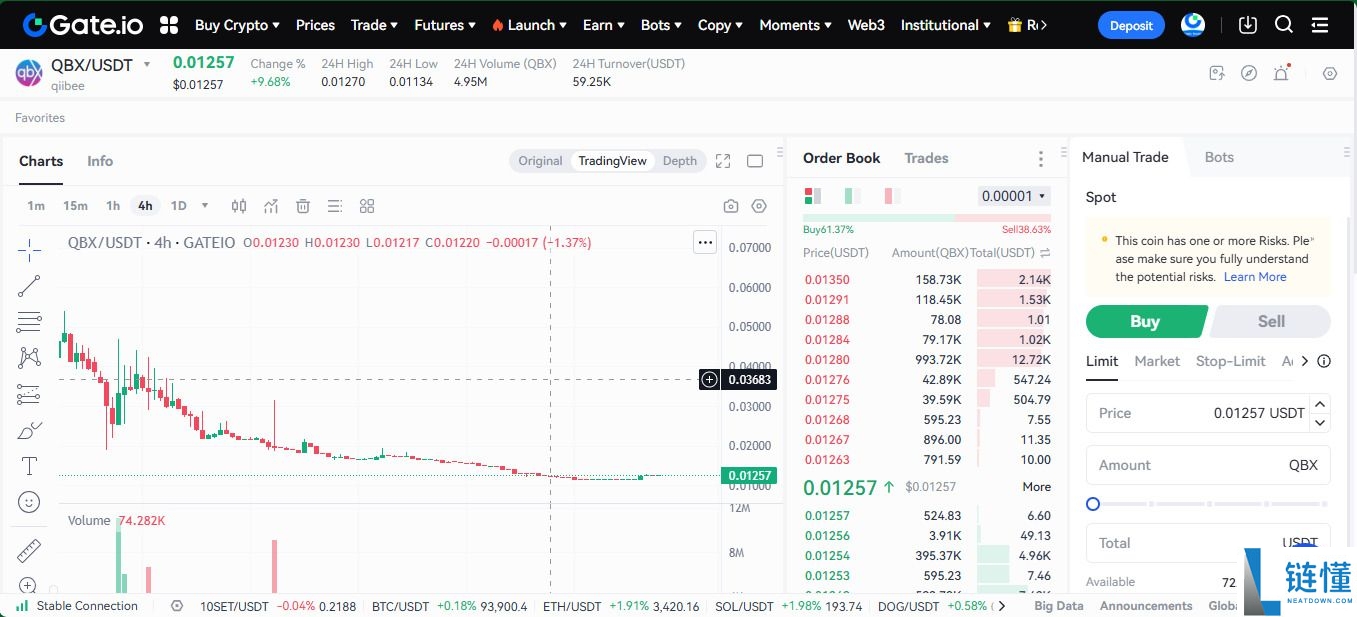Screen dimensions: 1357x617
Task: Switch to the Trades tab
Action: (x=926, y=158)
